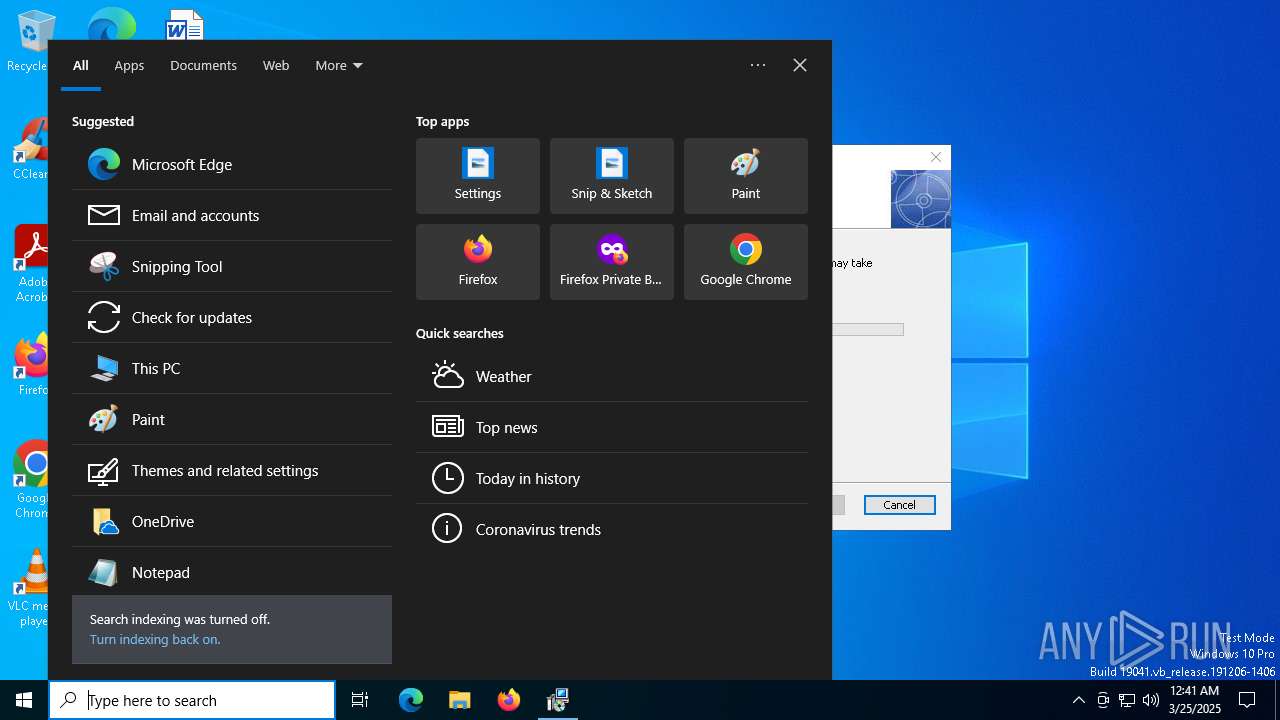This screenshot has height=720, width=1280.
Task: Focus the Type here to search box
Action: [192, 700]
